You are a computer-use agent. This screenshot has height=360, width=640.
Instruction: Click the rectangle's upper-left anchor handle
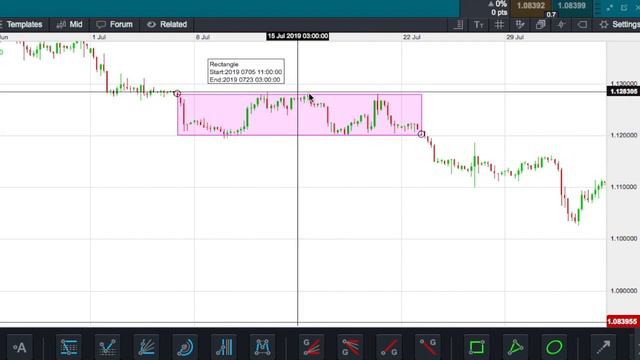click(177, 93)
